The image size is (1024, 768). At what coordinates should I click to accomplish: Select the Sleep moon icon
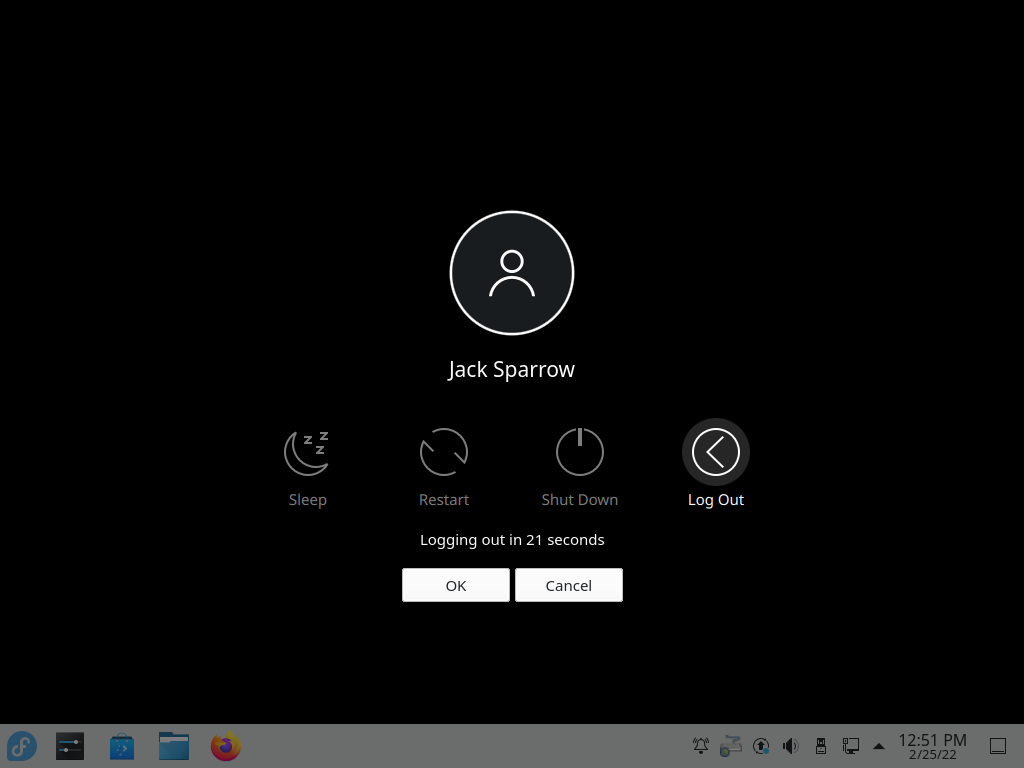click(x=307, y=452)
